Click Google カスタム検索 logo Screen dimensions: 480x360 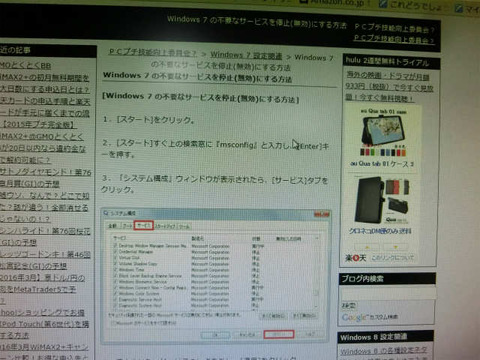click(x=370, y=317)
